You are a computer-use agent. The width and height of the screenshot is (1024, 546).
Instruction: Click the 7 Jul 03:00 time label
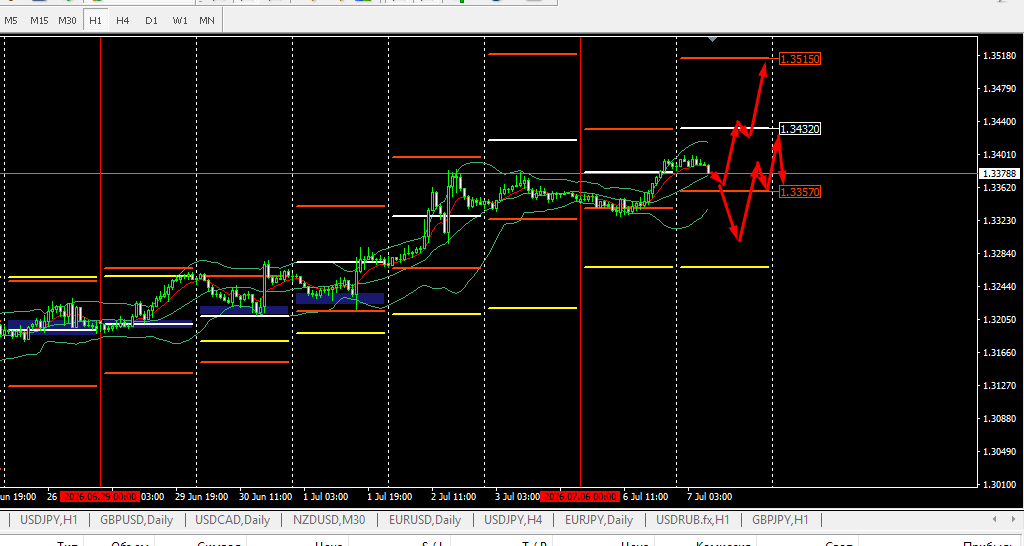[709, 496]
